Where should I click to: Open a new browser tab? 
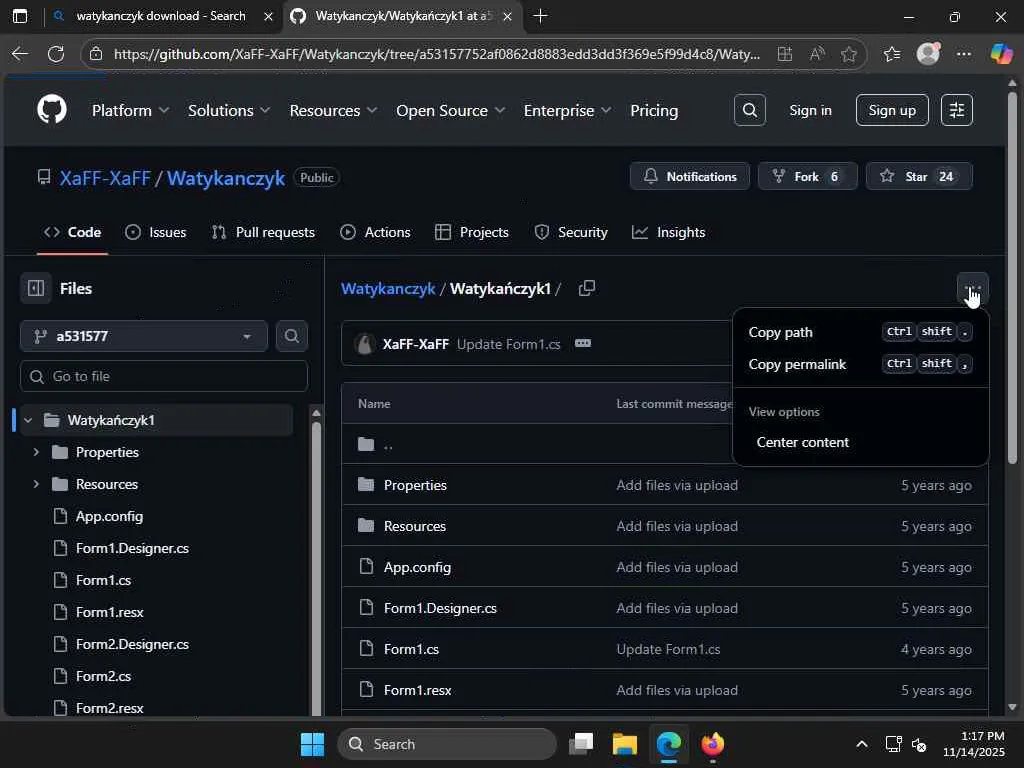coord(540,16)
